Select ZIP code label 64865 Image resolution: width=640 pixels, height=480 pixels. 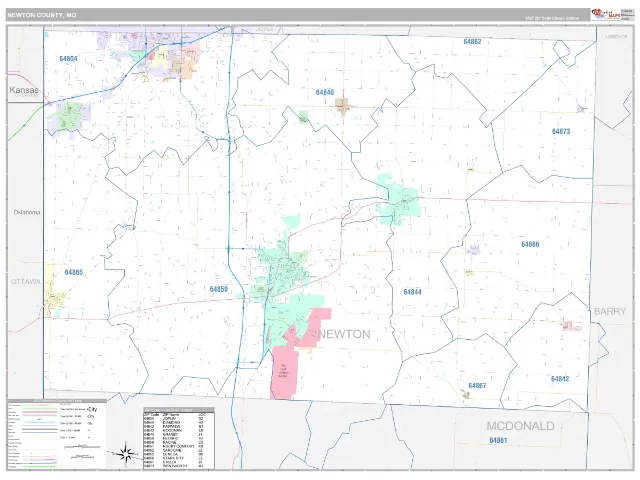coord(74,272)
